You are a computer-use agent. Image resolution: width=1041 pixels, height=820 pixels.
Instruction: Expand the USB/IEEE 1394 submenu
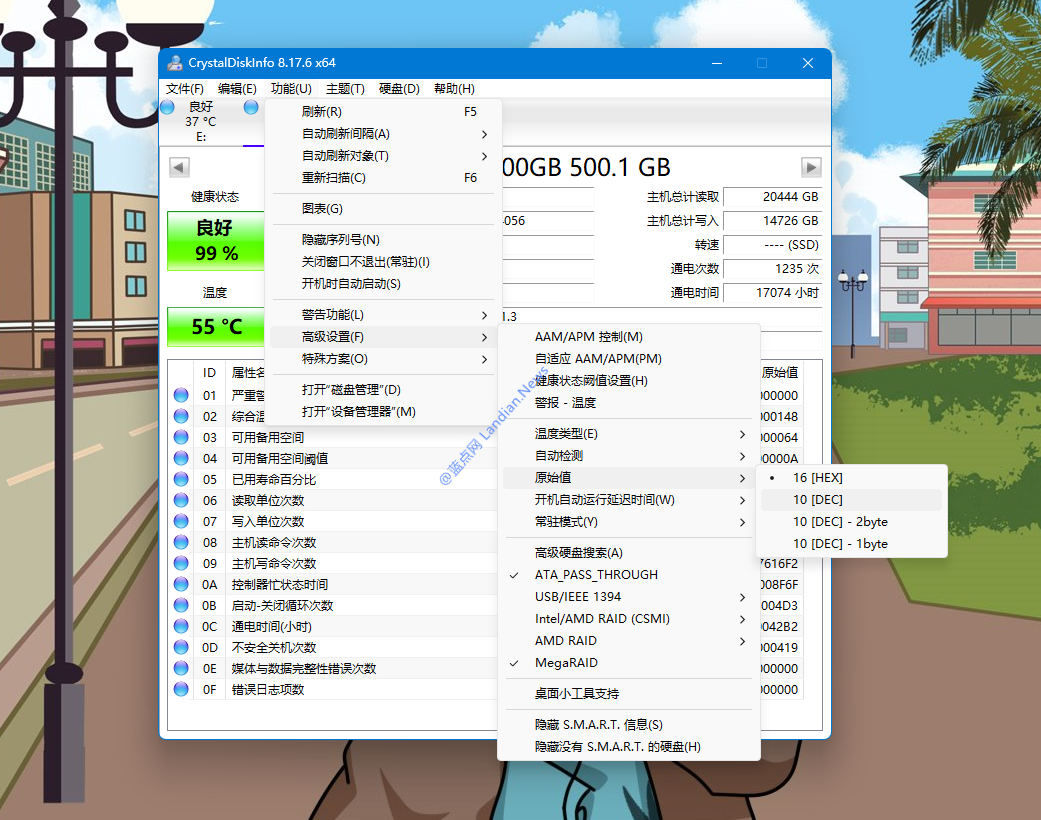628,597
